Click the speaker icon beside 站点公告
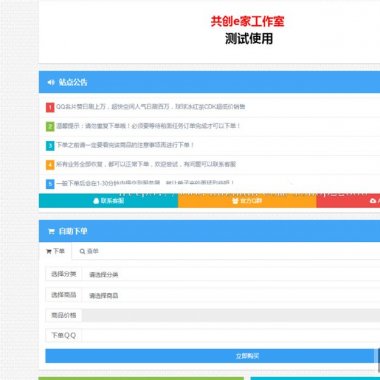This screenshot has width=380, height=380. click(x=51, y=82)
